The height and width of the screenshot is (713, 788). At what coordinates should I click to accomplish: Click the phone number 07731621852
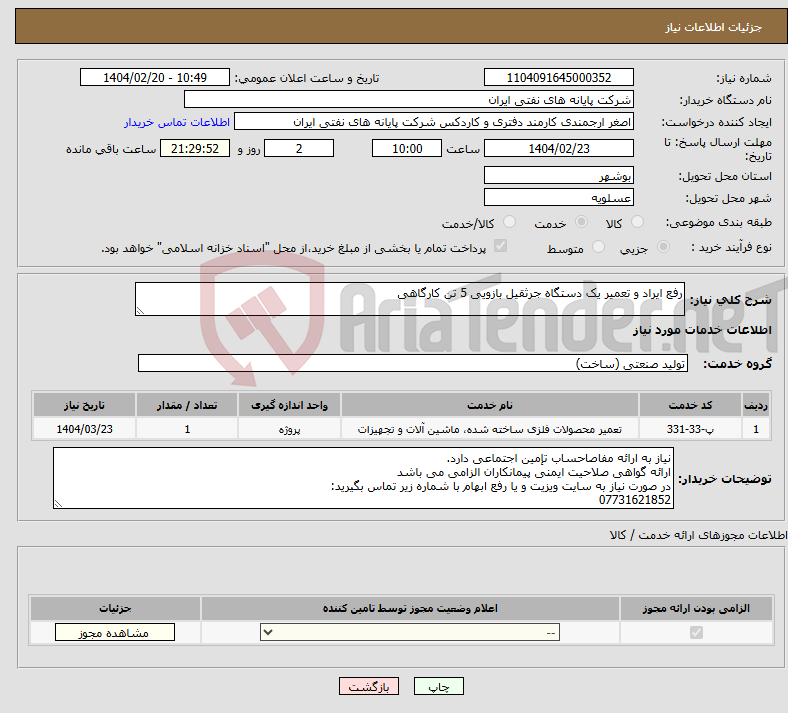[634, 500]
